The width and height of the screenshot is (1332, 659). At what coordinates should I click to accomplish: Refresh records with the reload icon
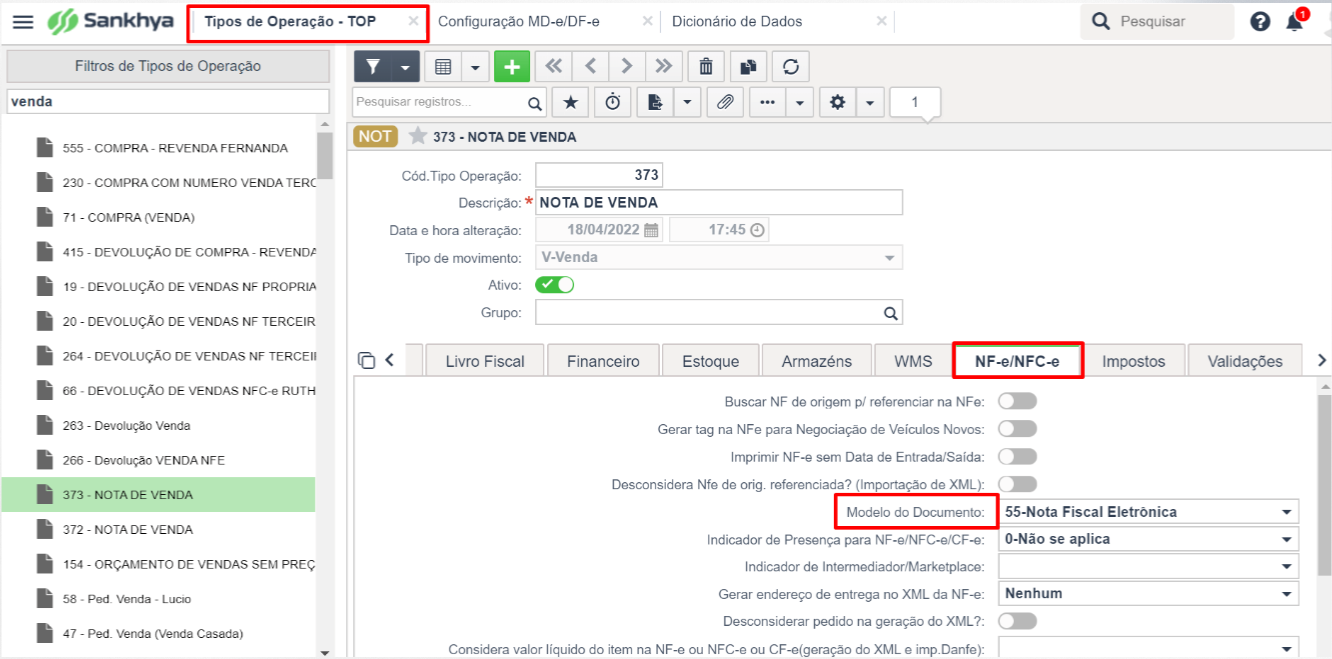pos(791,66)
